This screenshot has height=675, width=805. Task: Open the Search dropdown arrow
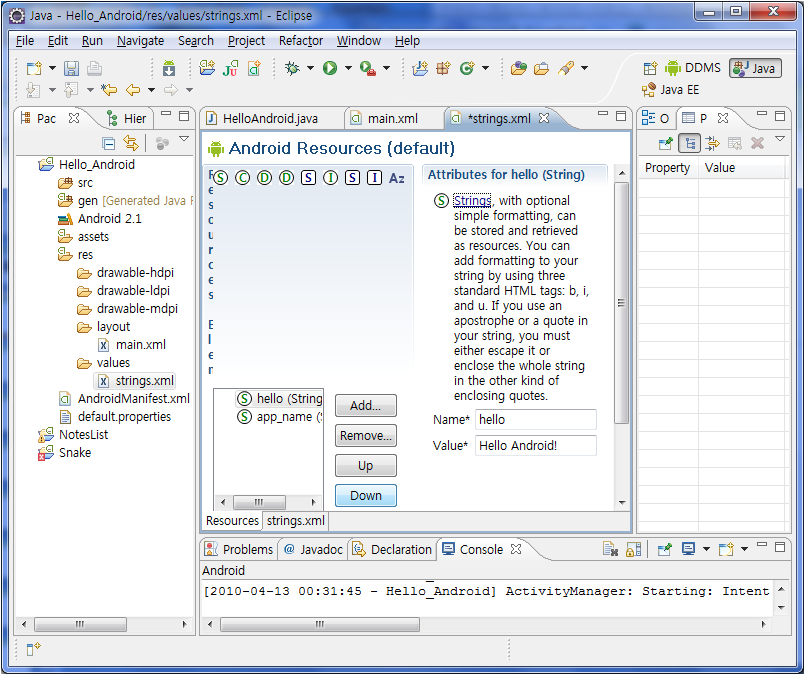[x=584, y=68]
